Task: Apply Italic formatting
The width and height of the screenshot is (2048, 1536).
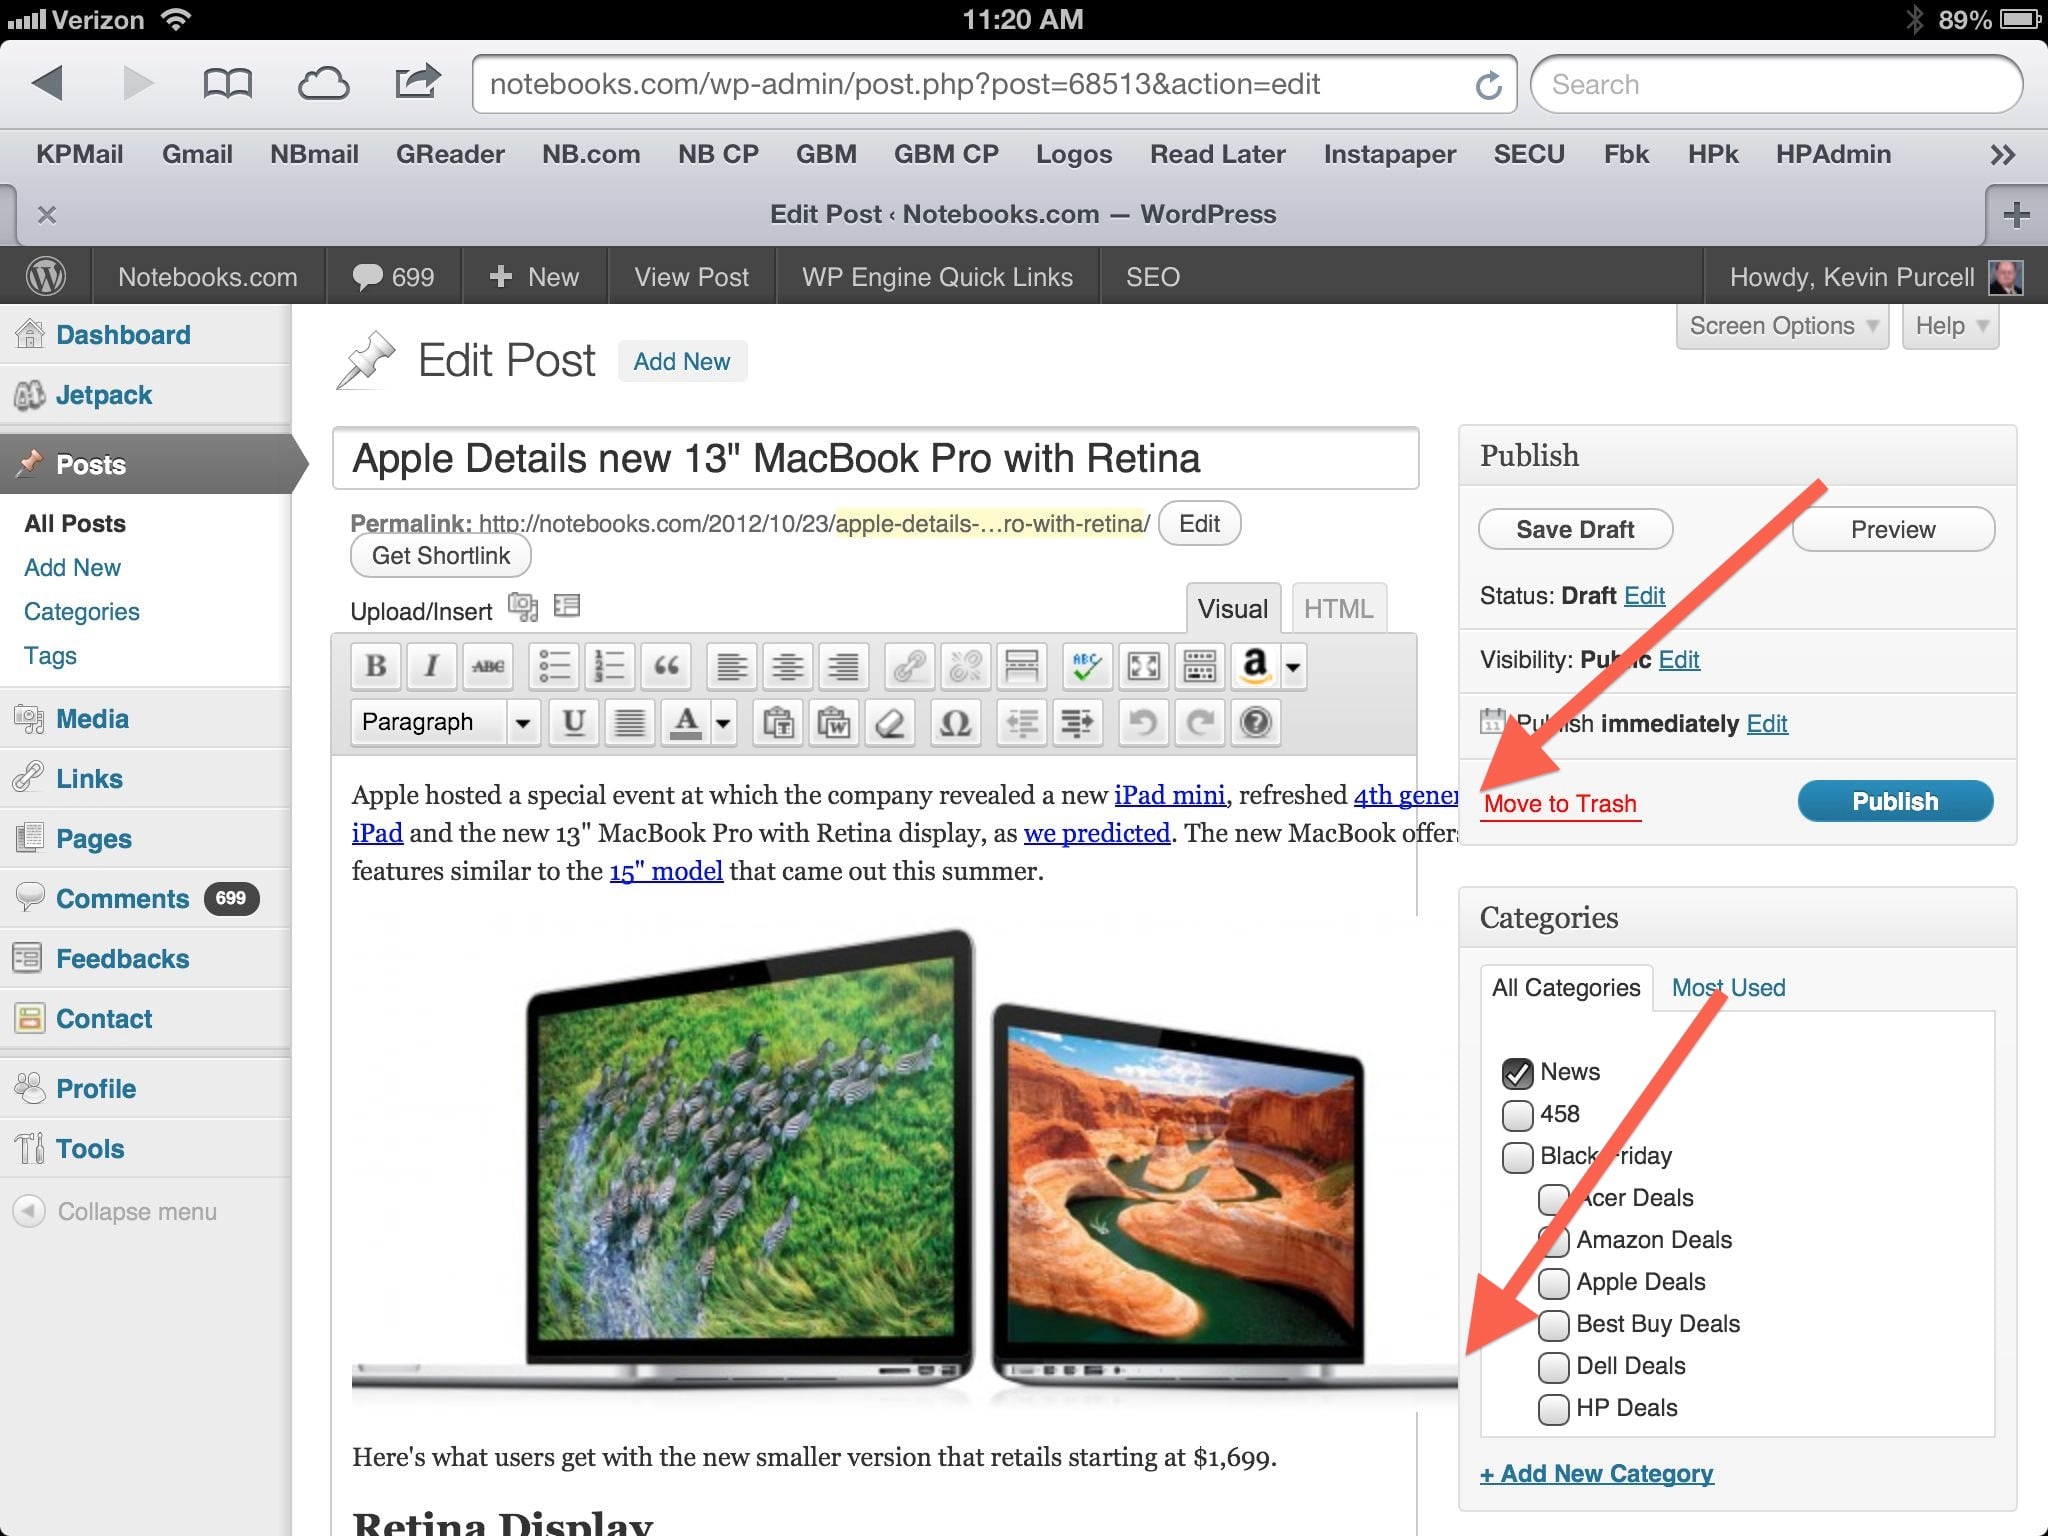Action: (x=432, y=666)
